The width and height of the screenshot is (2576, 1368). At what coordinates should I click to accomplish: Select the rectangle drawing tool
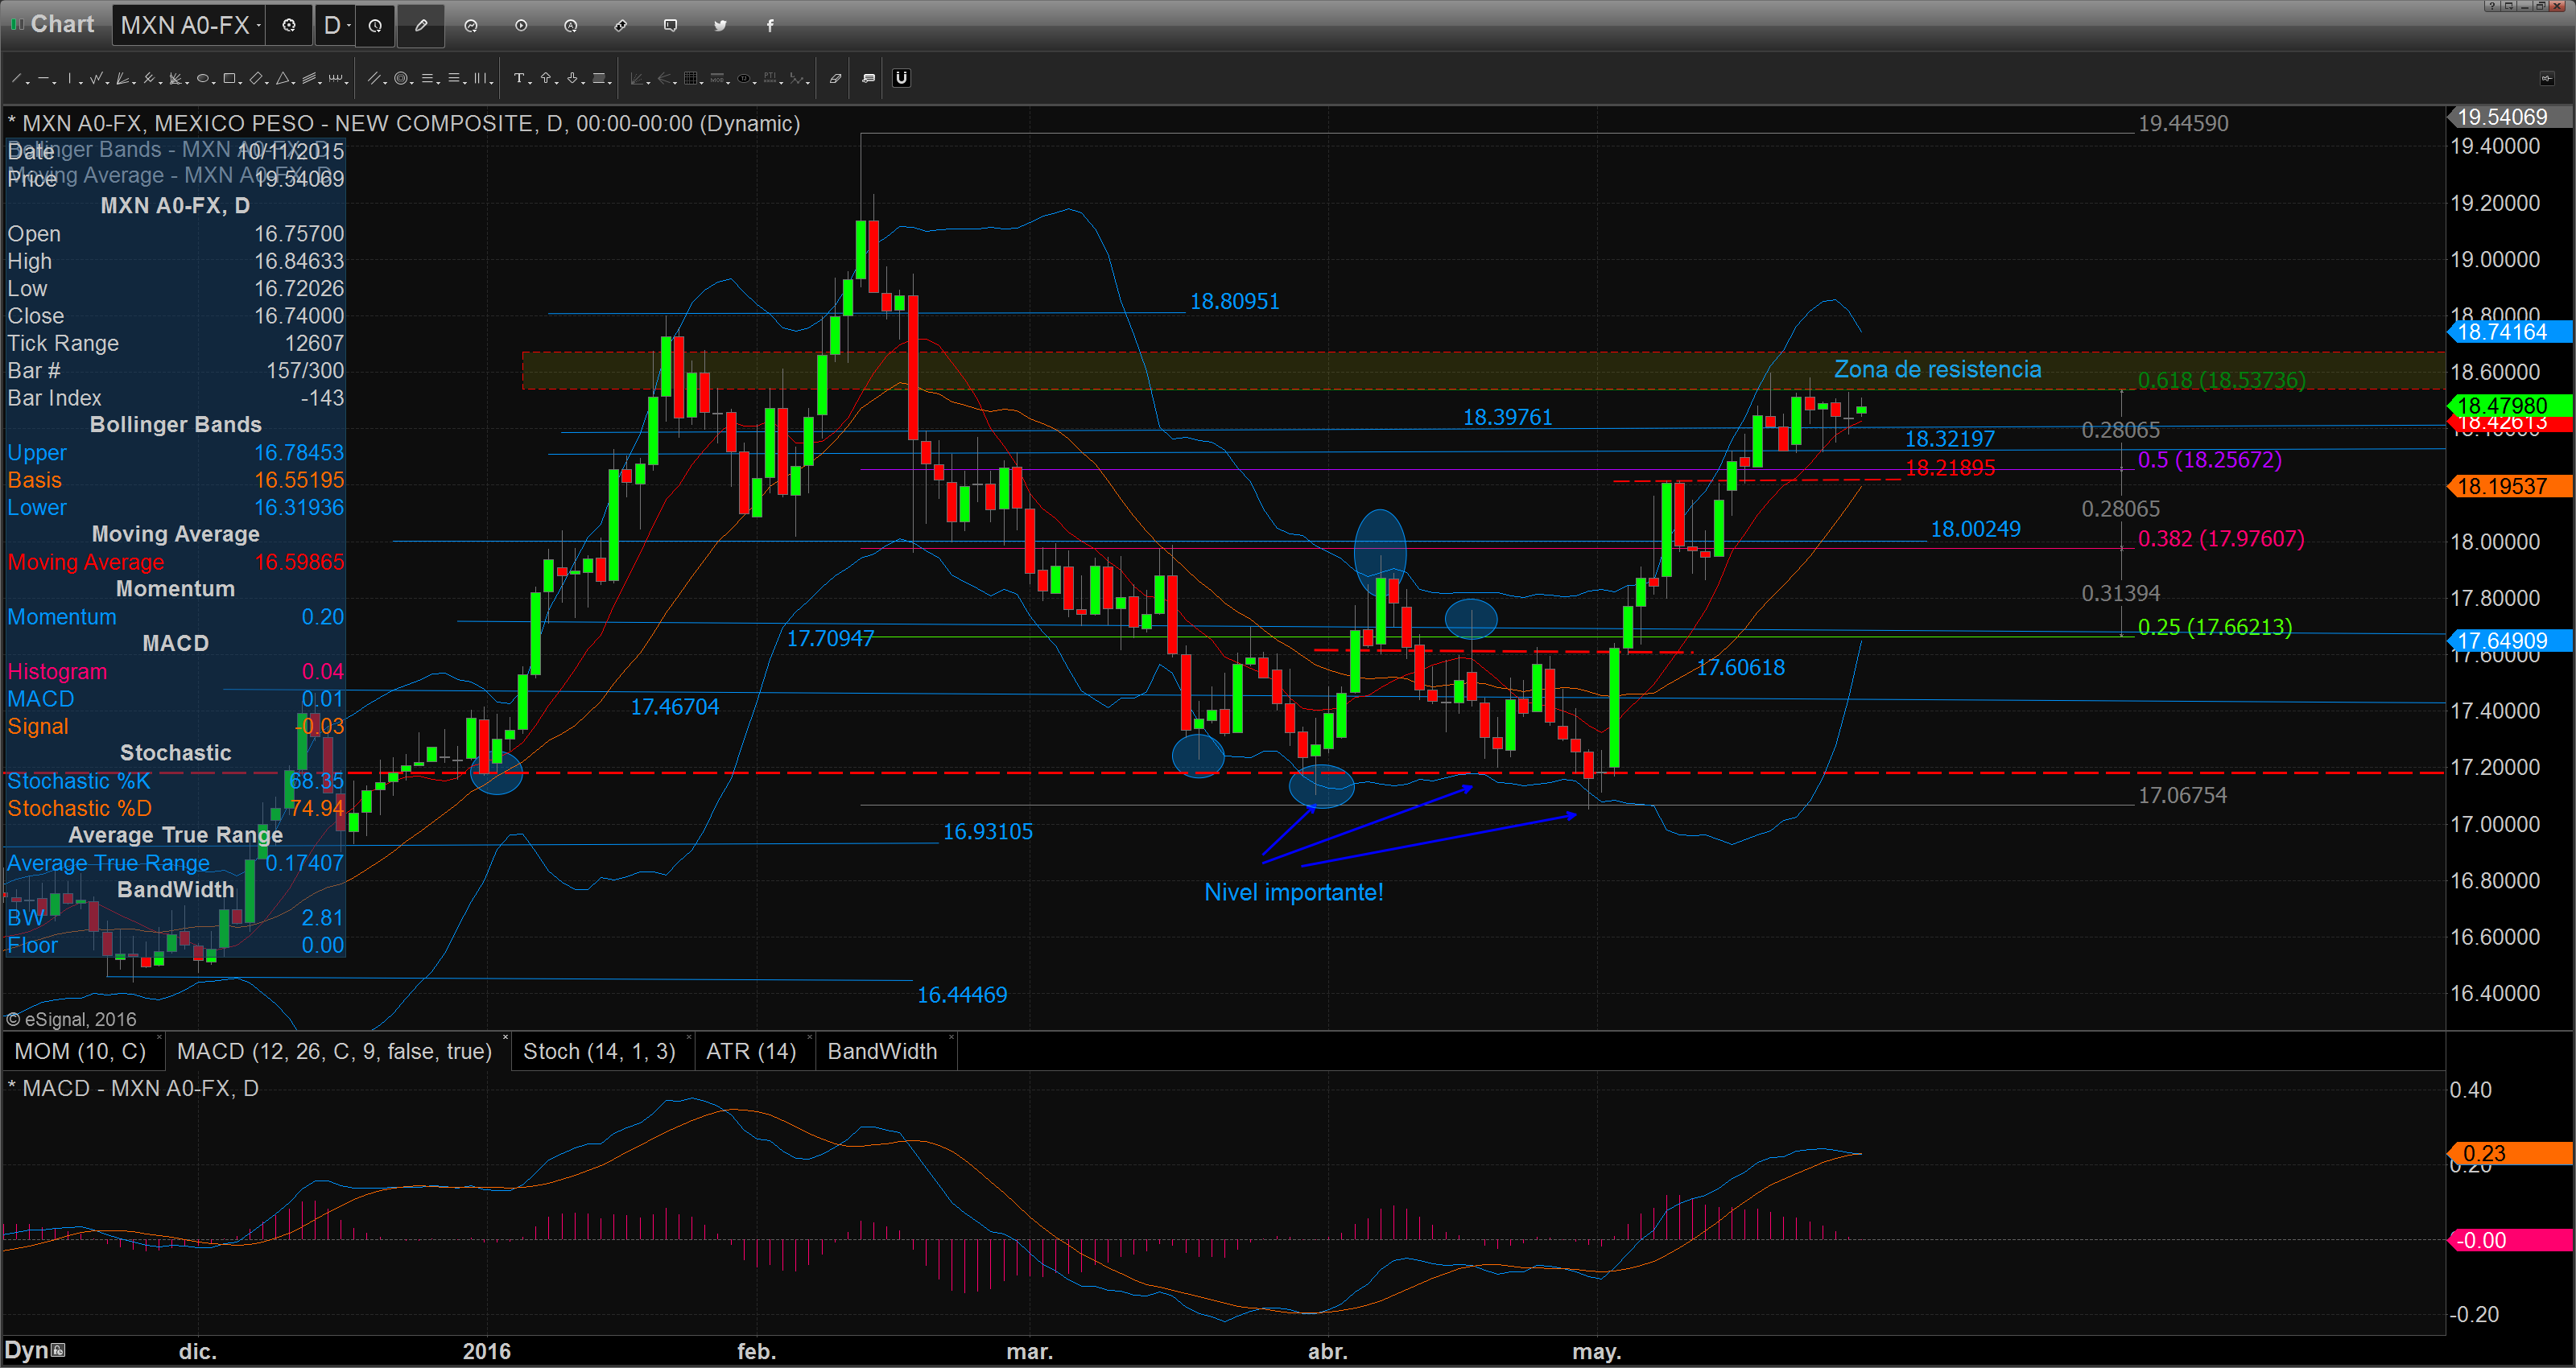[229, 78]
